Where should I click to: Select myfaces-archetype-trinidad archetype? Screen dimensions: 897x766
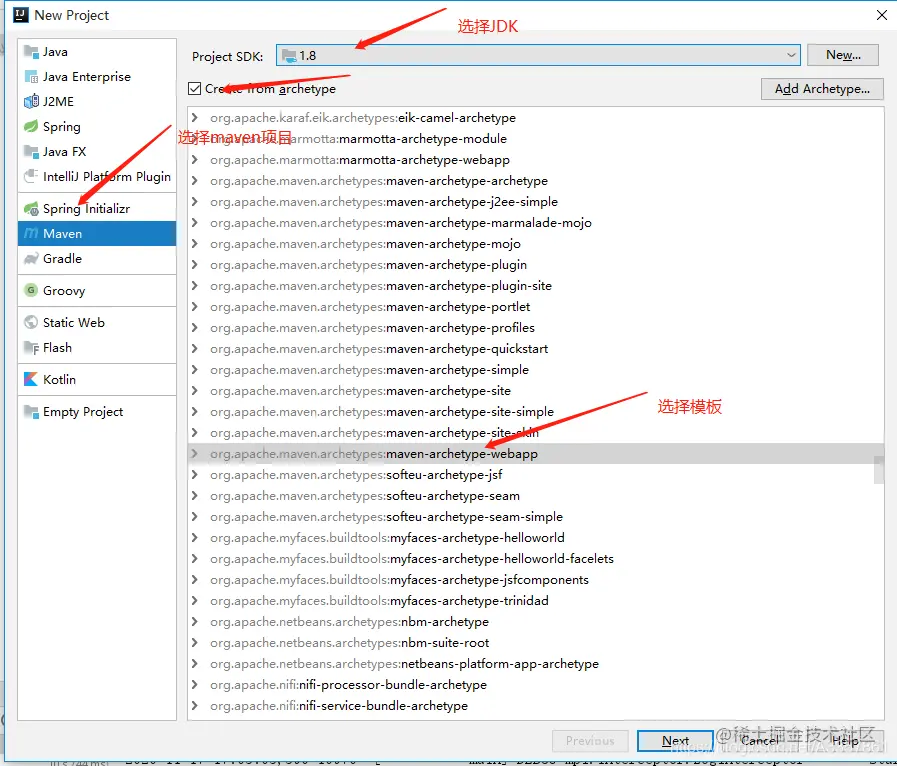[x=536, y=601]
